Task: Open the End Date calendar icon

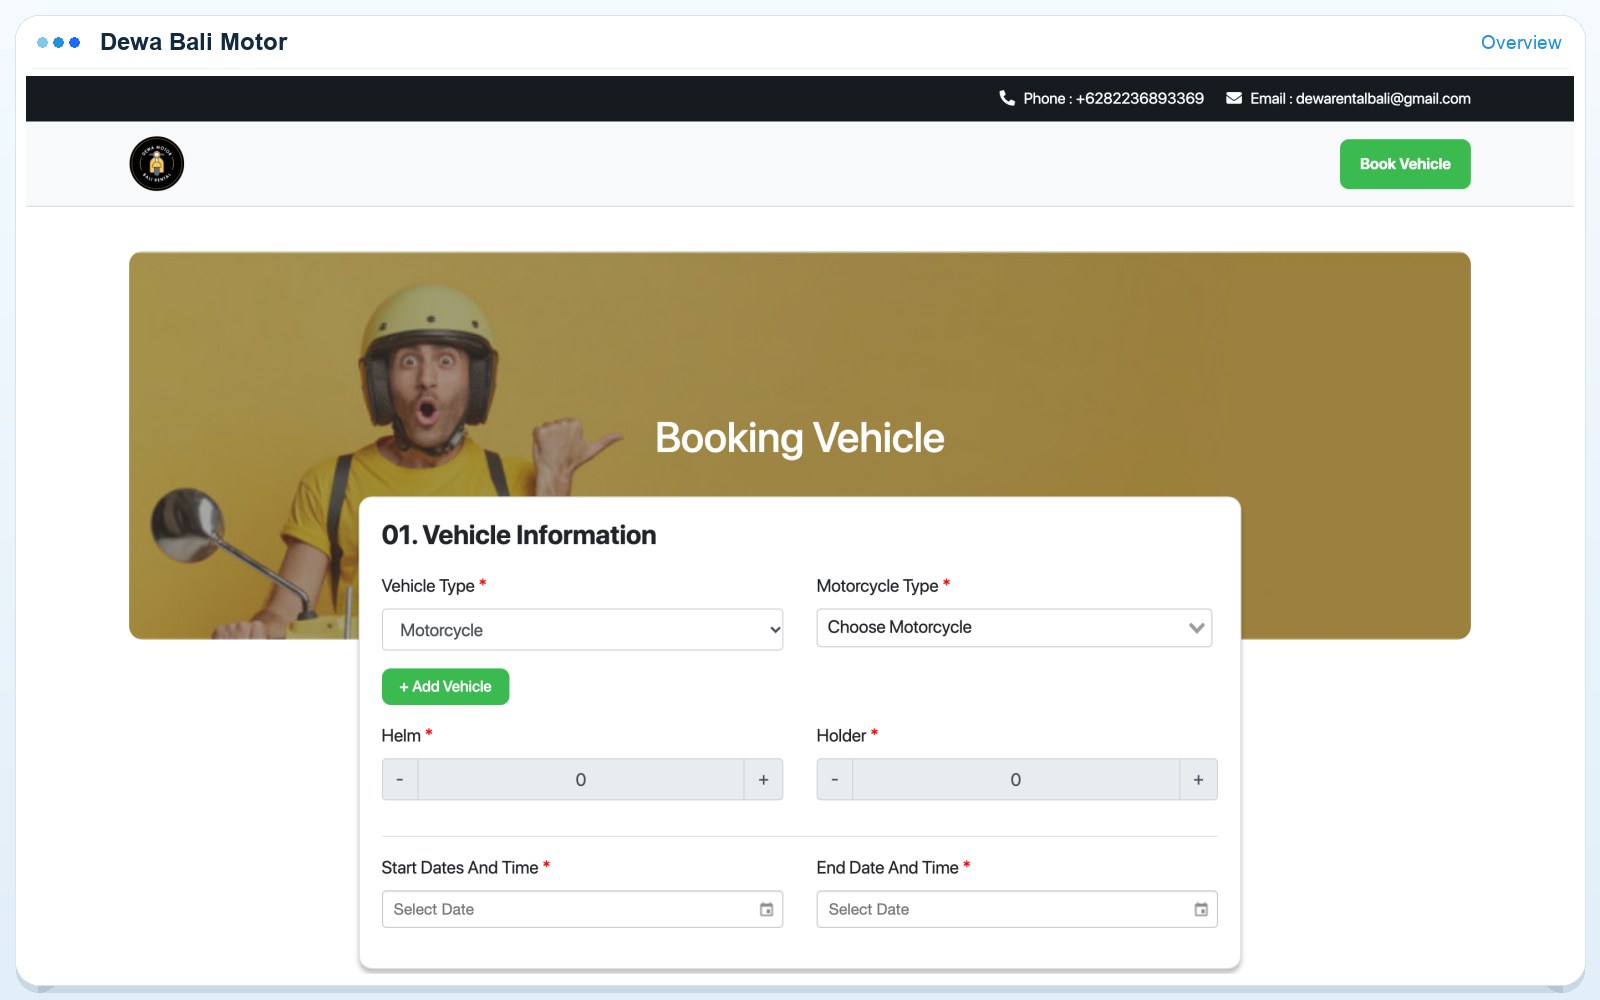Action: (x=1201, y=909)
